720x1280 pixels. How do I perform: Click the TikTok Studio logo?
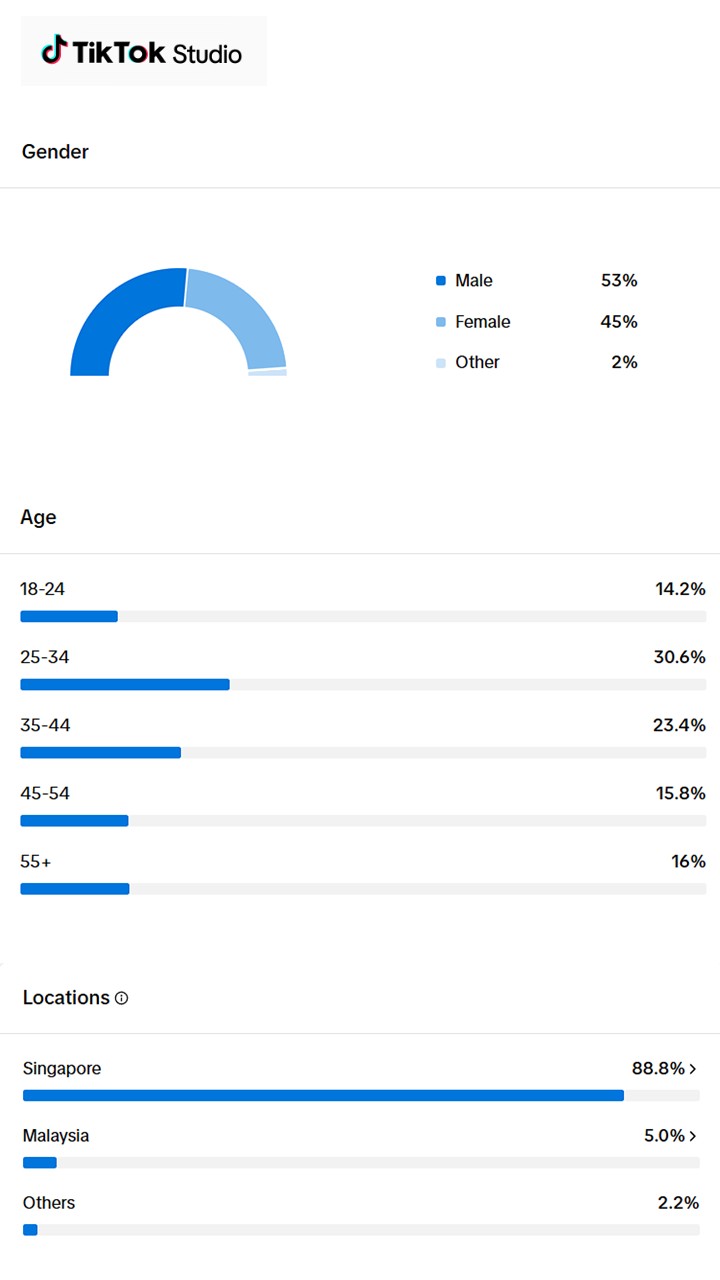coord(142,51)
